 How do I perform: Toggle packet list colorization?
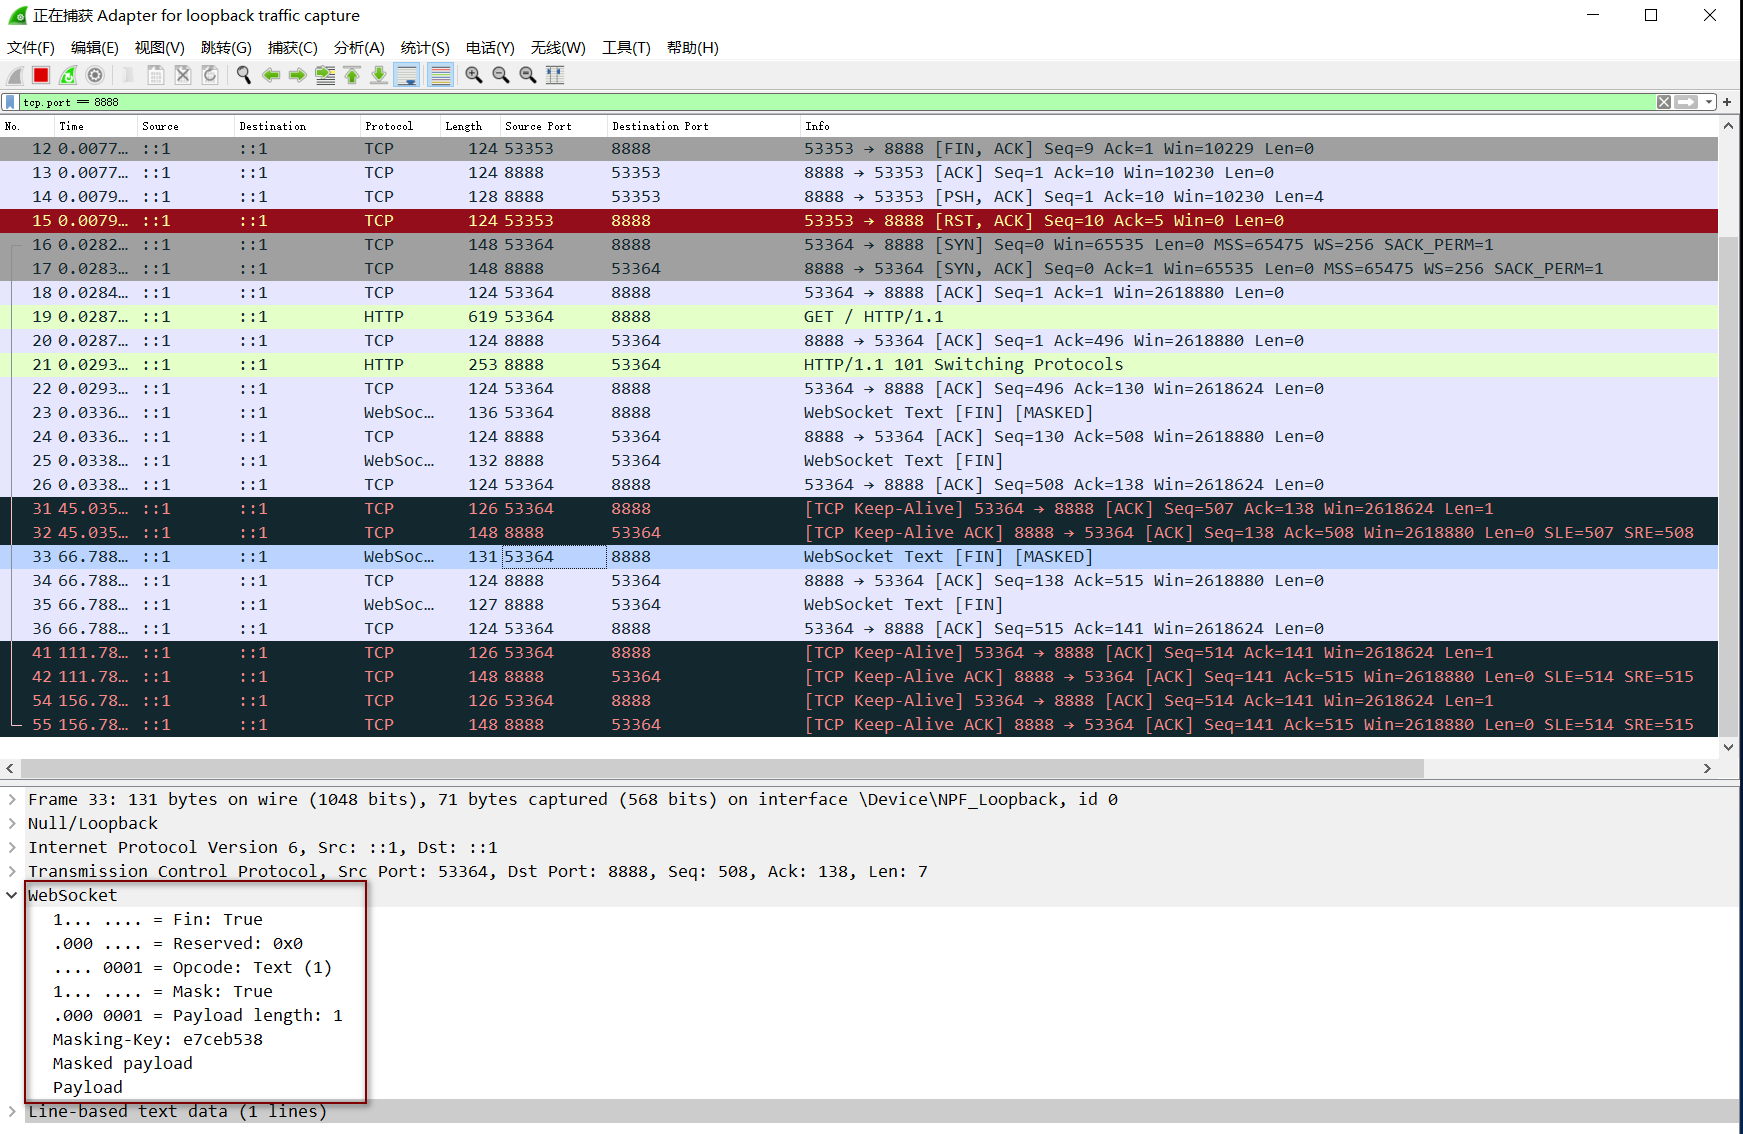click(440, 75)
